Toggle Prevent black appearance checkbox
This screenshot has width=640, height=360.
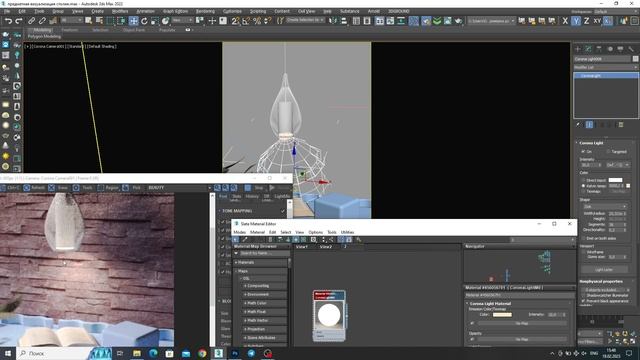tap(584, 301)
